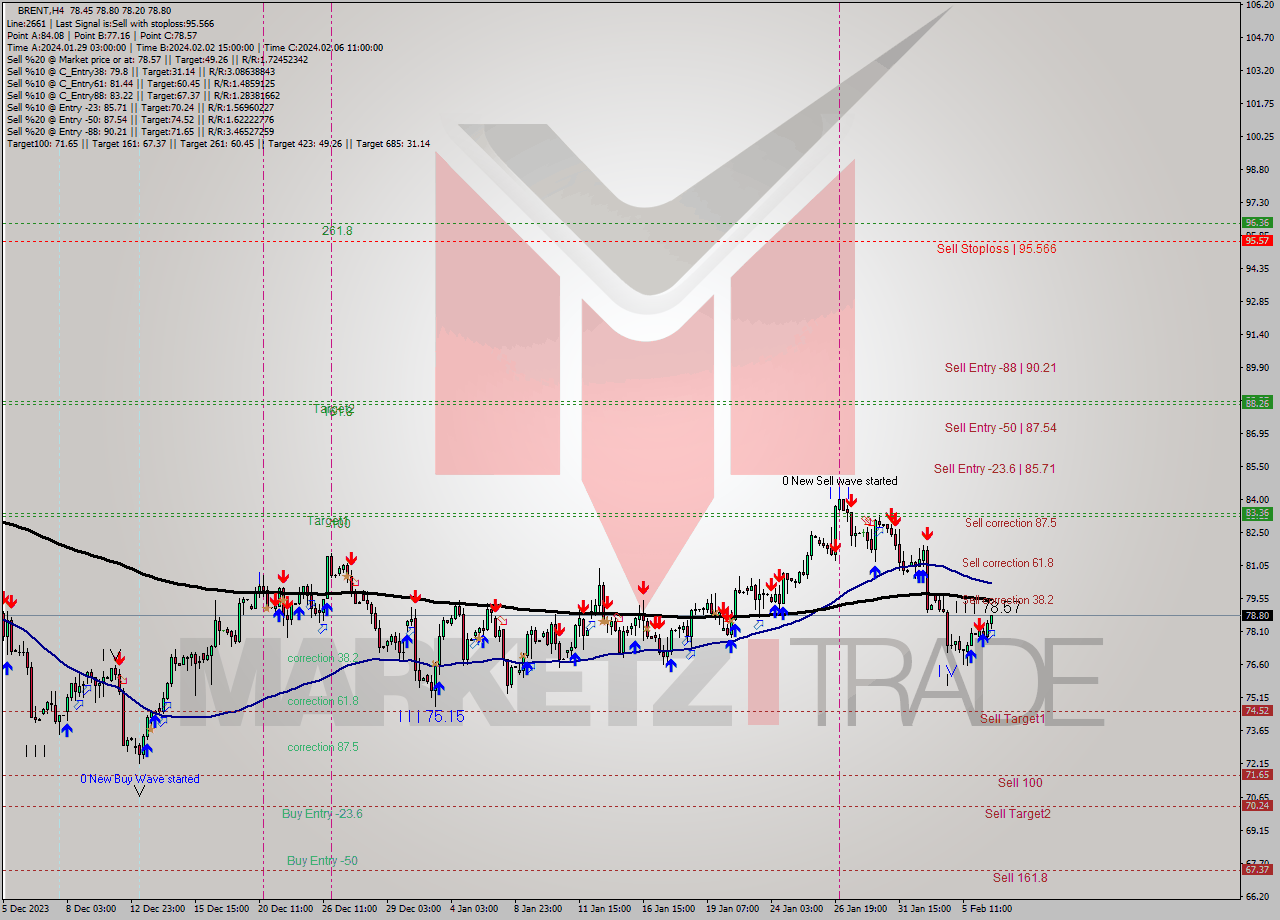1280x920 pixels.
Task: Click the green correction 38.2 label
Action: tap(322, 658)
